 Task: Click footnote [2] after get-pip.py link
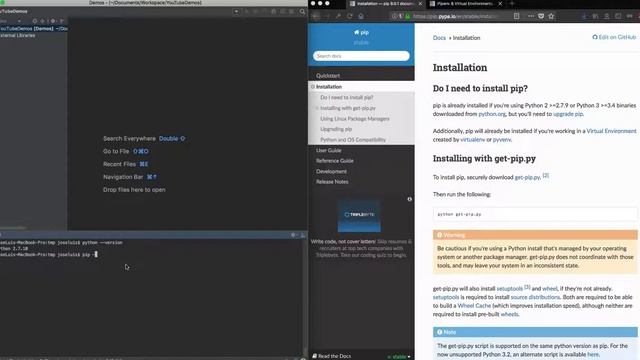tap(546, 176)
